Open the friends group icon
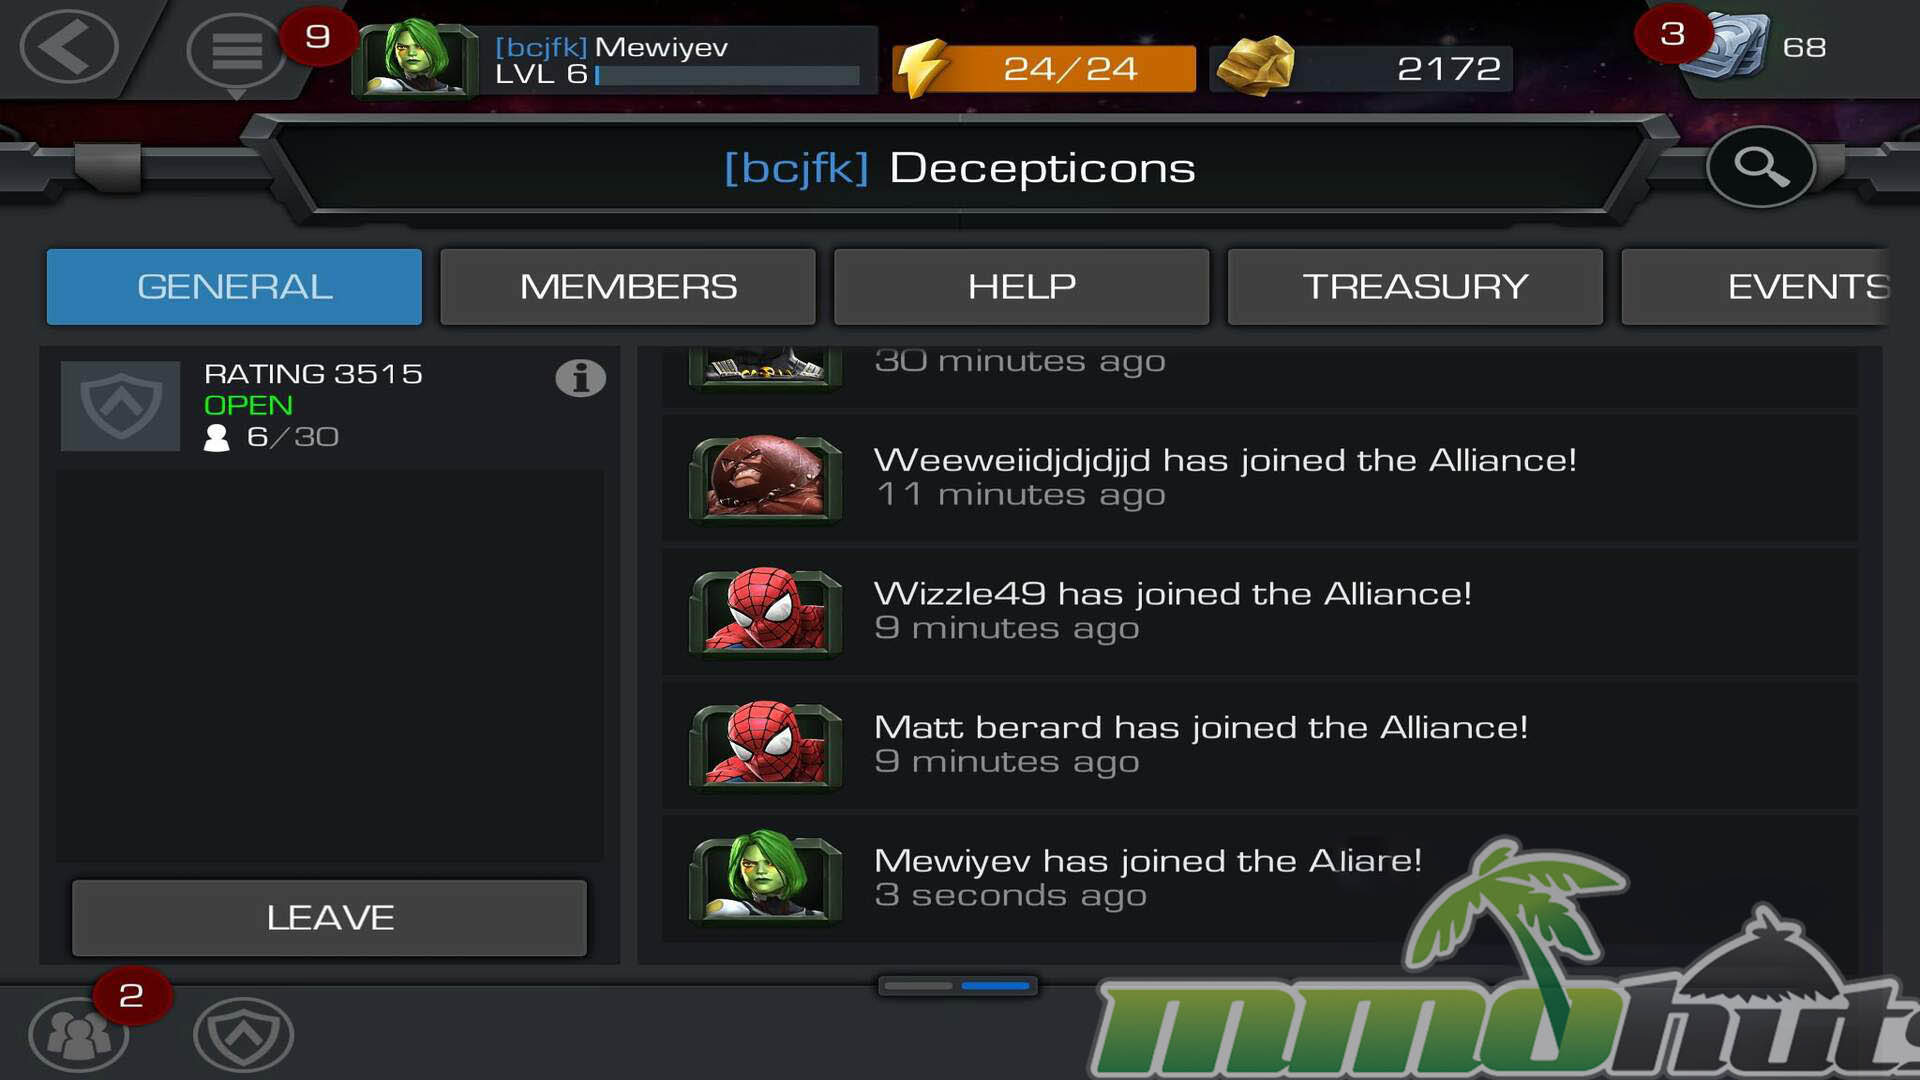 point(78,1035)
